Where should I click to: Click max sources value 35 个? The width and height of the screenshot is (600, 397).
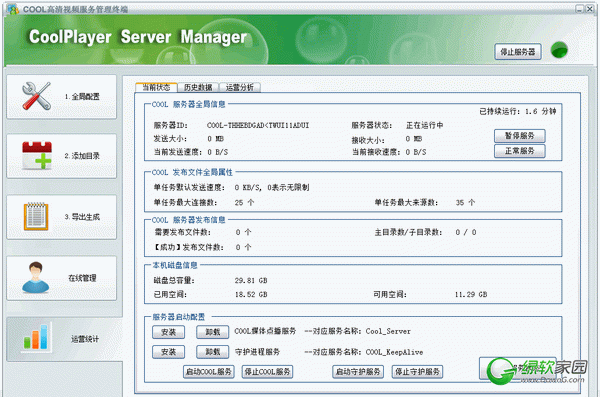pyautogui.click(x=465, y=203)
